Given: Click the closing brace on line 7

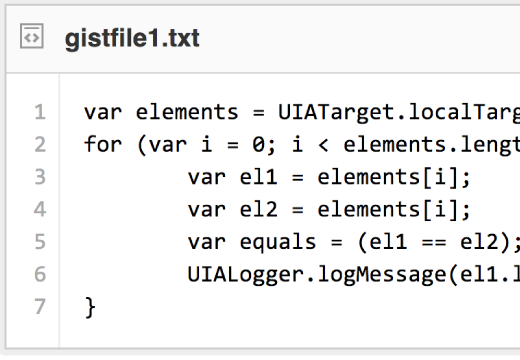Looking at the screenshot, I should coord(90,307).
